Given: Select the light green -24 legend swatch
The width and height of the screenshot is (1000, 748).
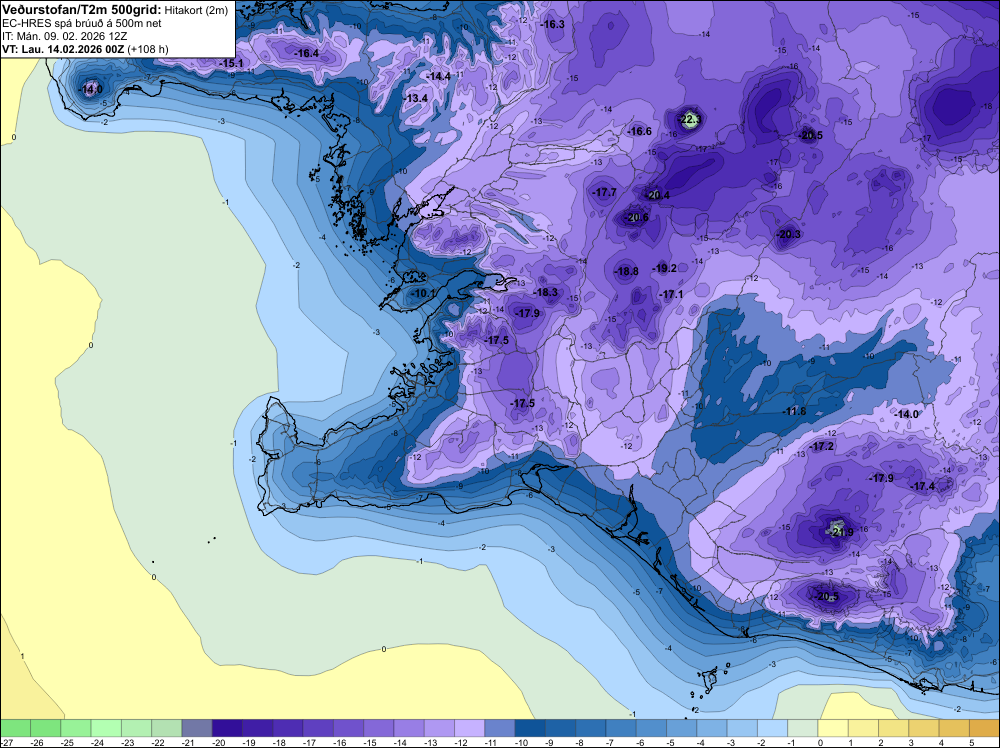Looking at the screenshot, I should (106, 728).
